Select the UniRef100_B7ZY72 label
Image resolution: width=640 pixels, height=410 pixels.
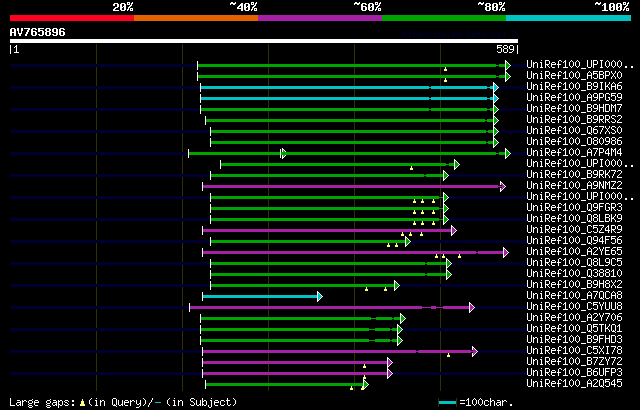coord(574,362)
